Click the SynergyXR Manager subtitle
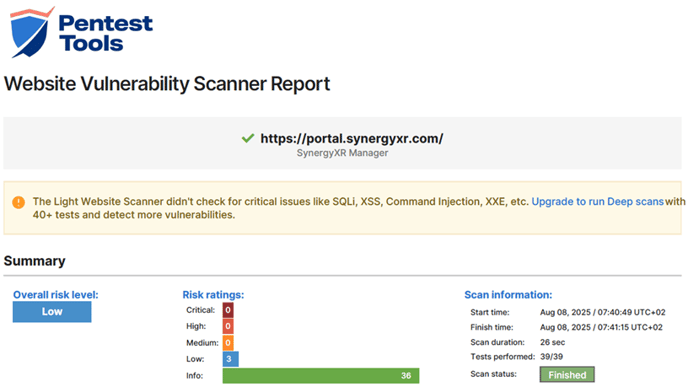This screenshot has width=688, height=387. pos(342,153)
